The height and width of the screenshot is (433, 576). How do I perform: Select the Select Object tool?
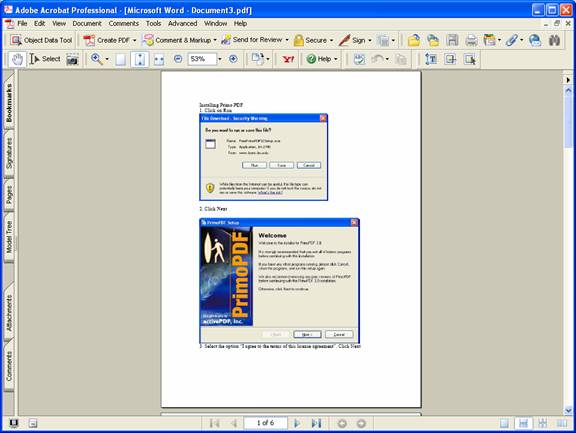coord(470,59)
